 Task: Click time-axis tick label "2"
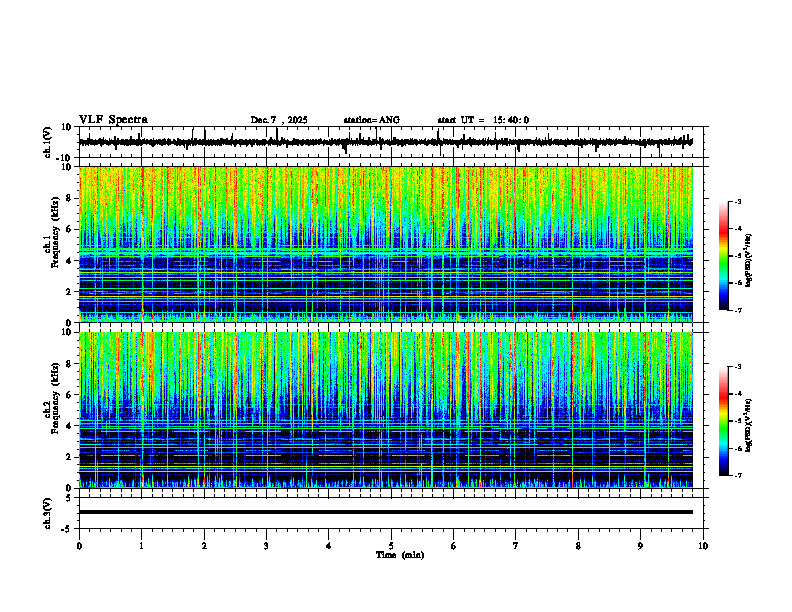pyautogui.click(x=204, y=546)
